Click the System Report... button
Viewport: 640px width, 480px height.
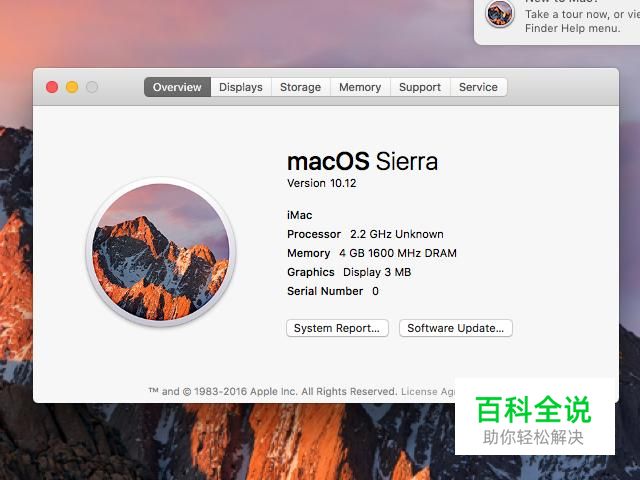coord(337,328)
